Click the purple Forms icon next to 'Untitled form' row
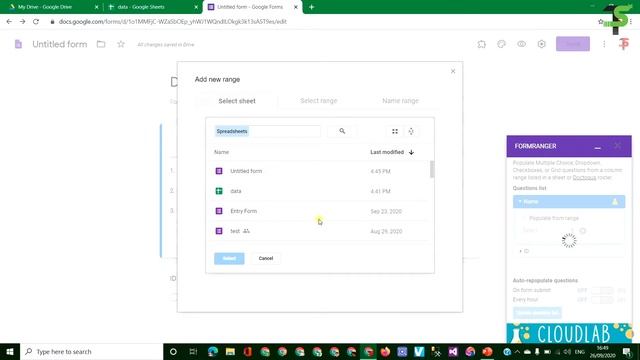The width and height of the screenshot is (640, 360). pos(219,171)
